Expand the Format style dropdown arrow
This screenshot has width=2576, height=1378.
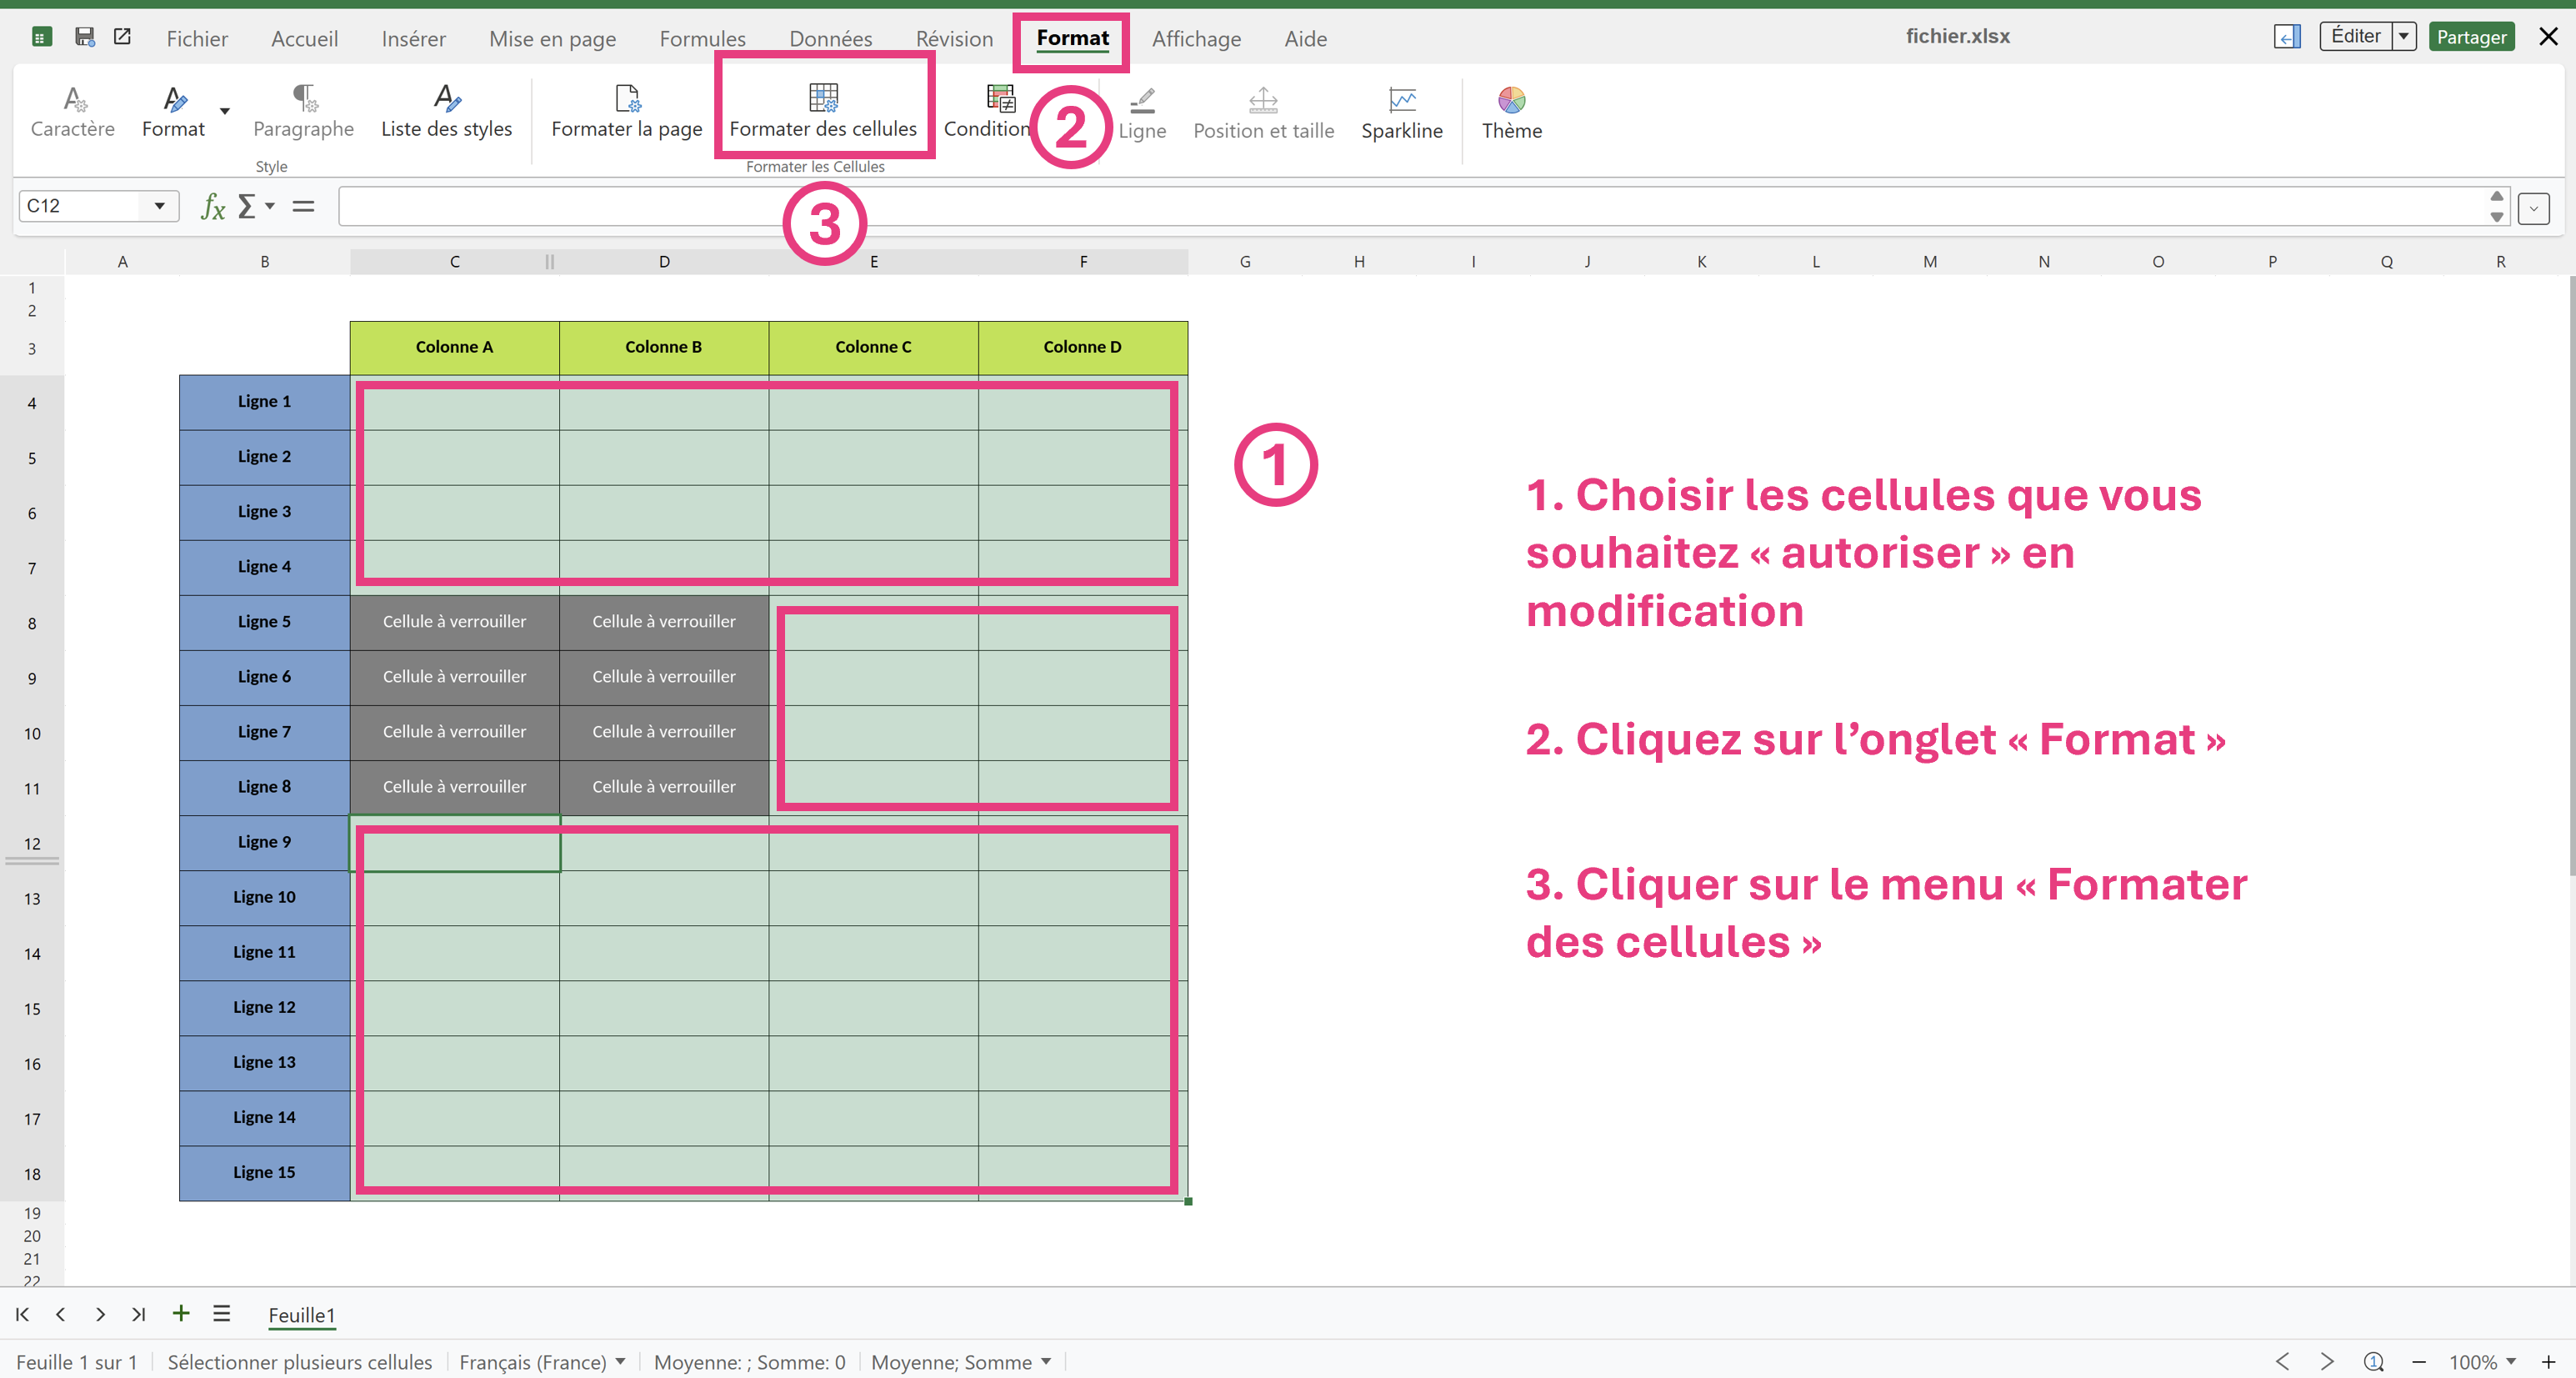225,111
